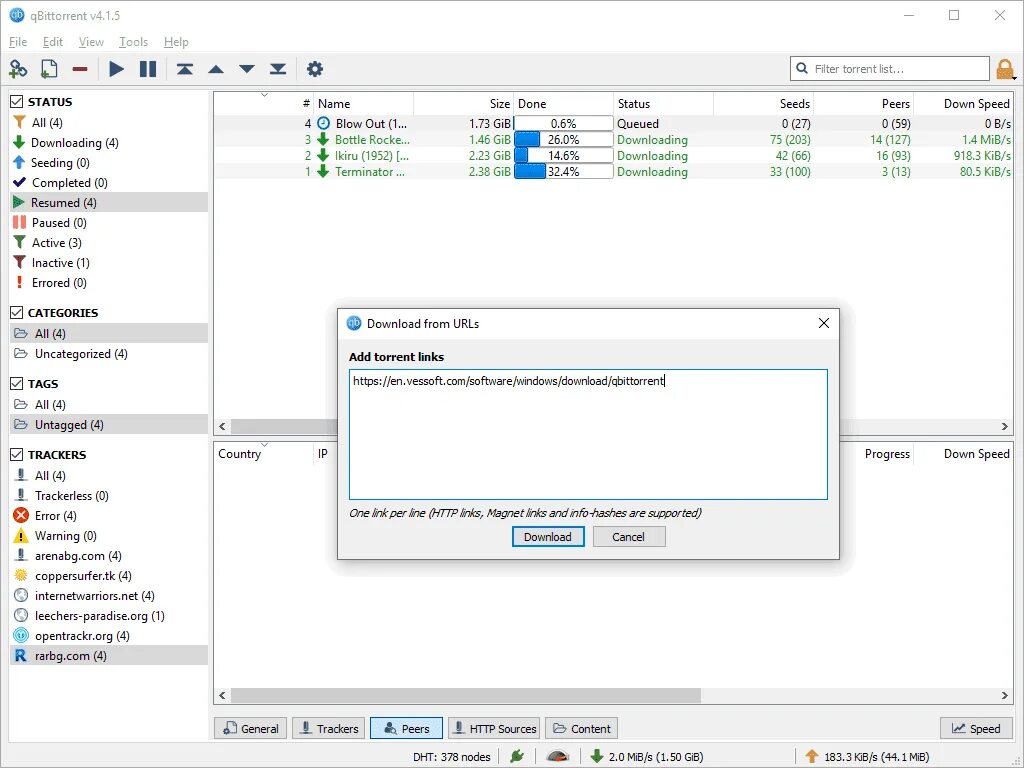Screen dimensions: 1024x768
Task: Click the green download speed arrow in status bar
Action: pos(596,756)
